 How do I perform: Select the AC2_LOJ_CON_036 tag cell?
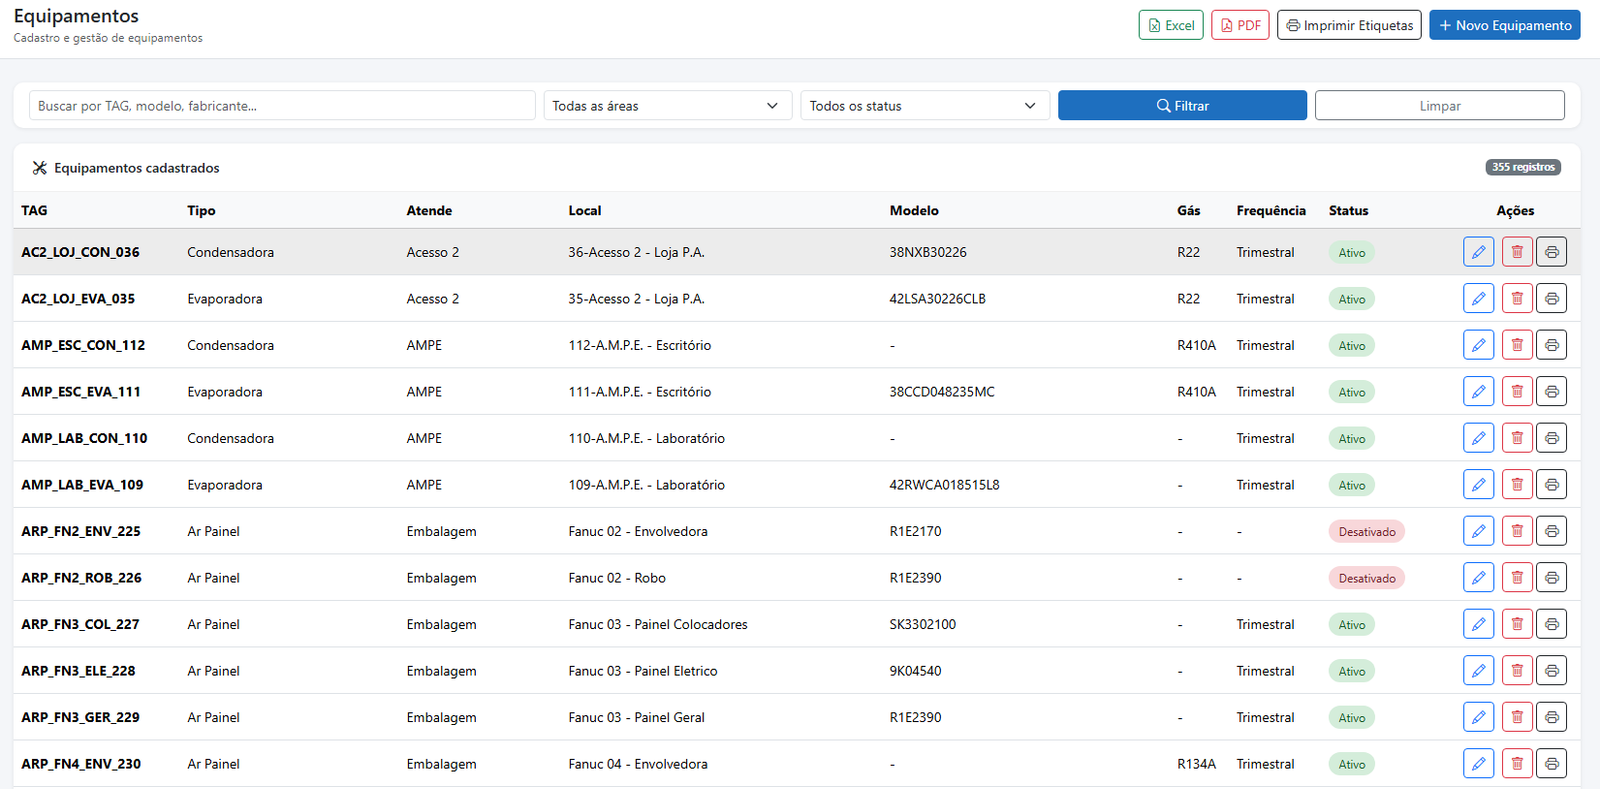point(80,252)
